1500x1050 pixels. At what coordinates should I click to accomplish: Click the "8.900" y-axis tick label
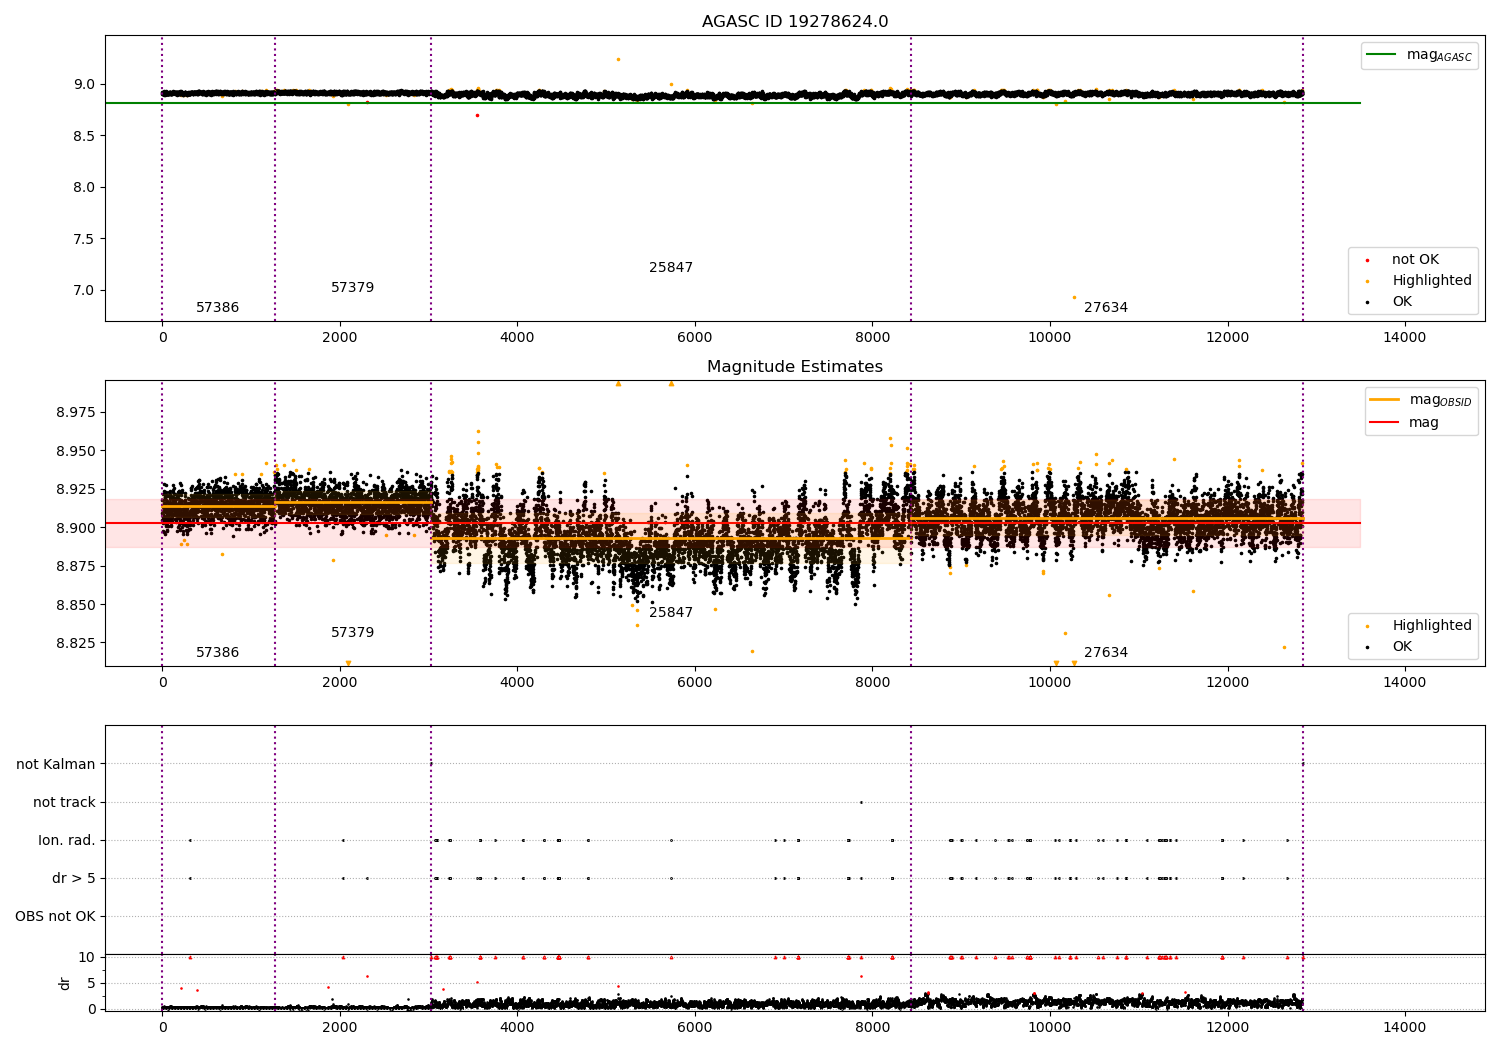tap(76, 528)
